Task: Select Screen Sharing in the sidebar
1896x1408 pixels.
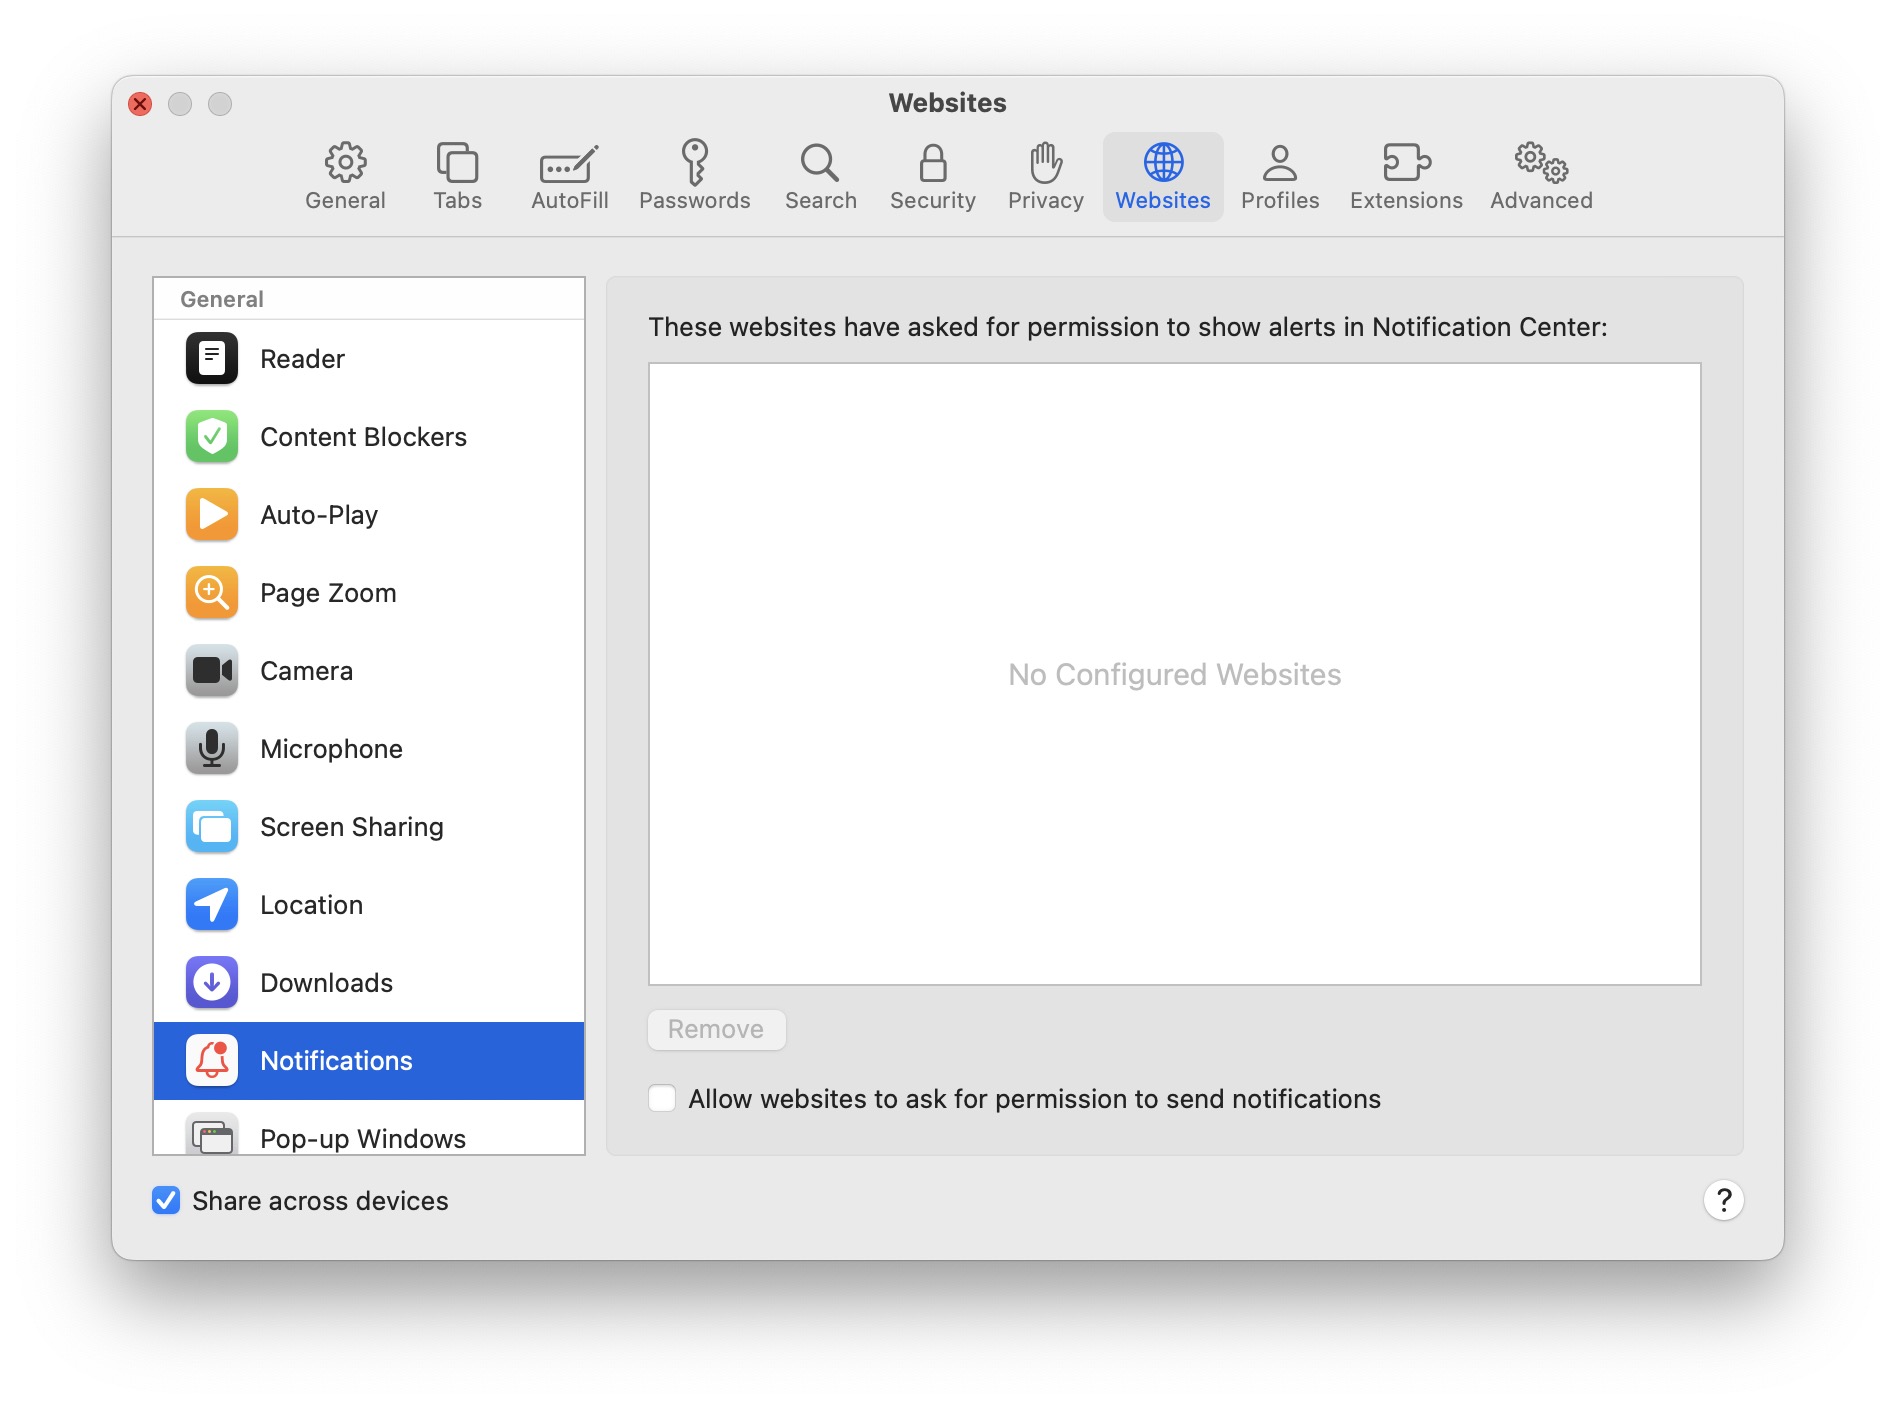Action: pos(369,827)
